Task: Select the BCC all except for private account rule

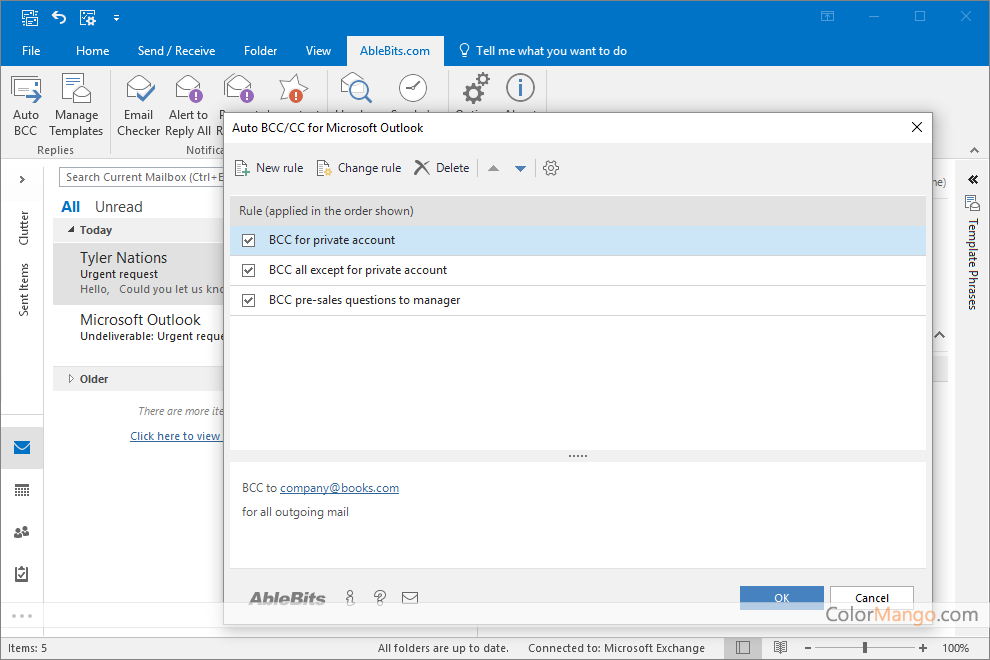Action: (578, 270)
